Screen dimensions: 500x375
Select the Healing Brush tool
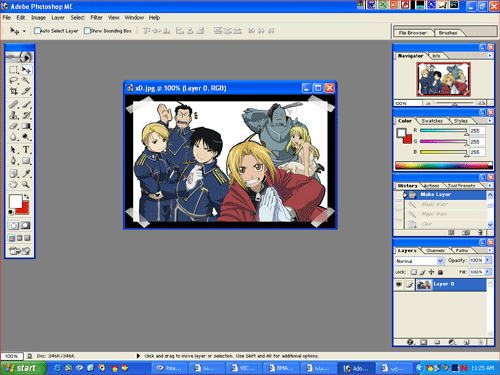click(13, 105)
